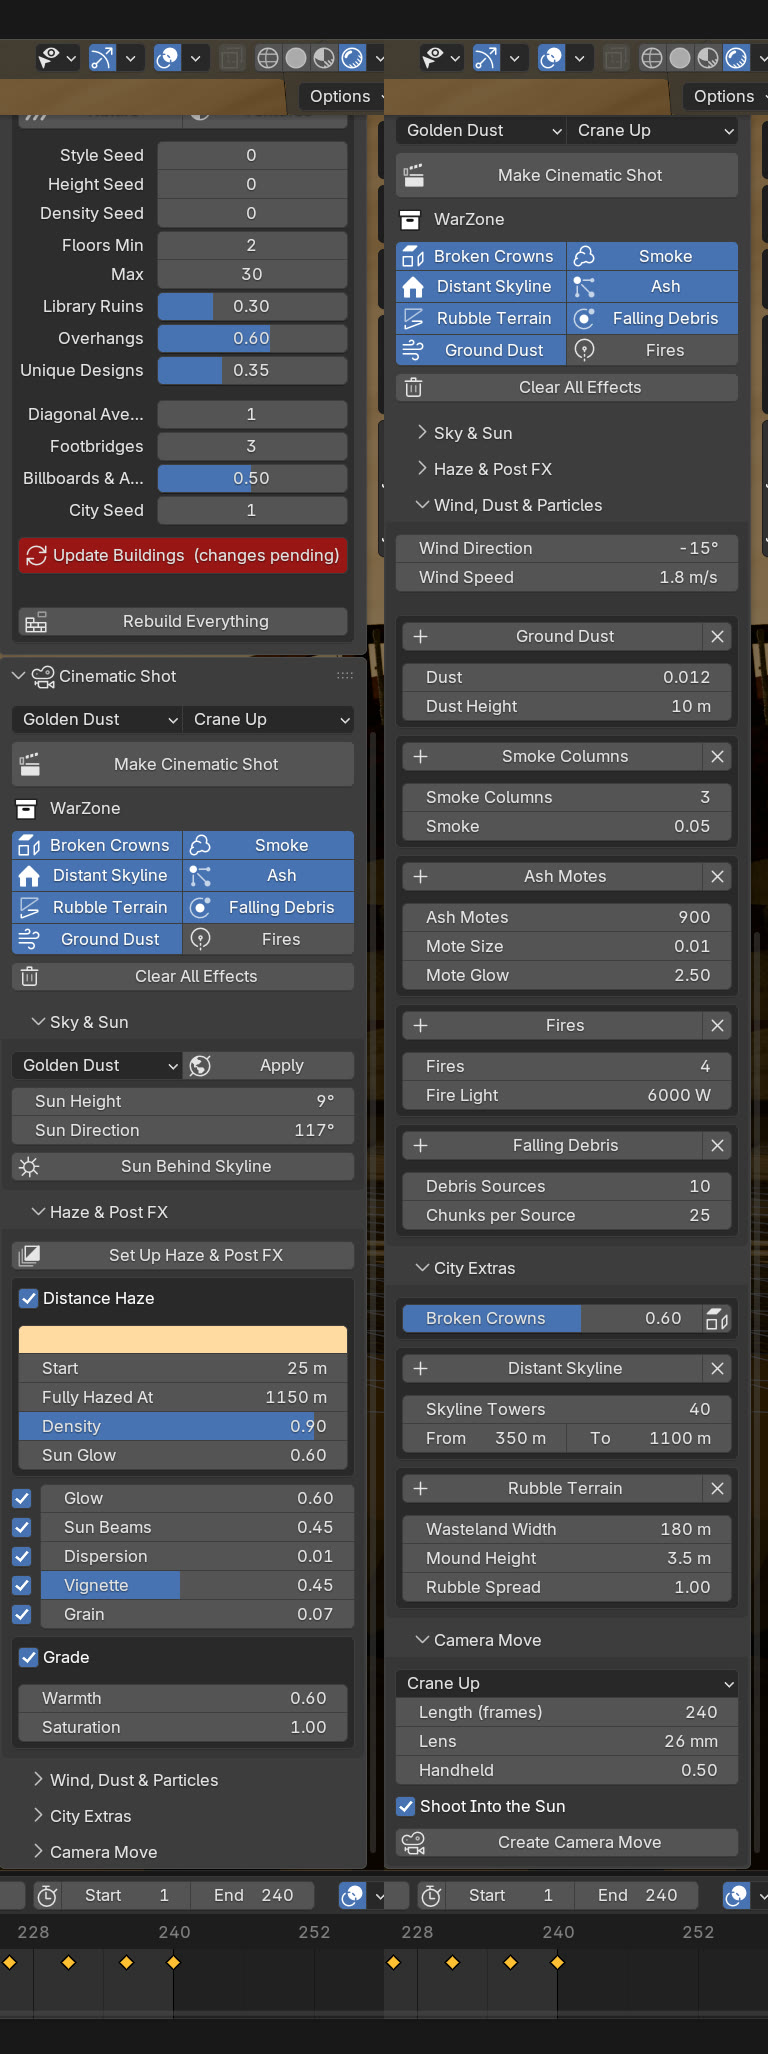The height and width of the screenshot is (2054, 768).
Task: Click keyframe diamond at frame 240 in right timeline
Action: (x=558, y=1963)
